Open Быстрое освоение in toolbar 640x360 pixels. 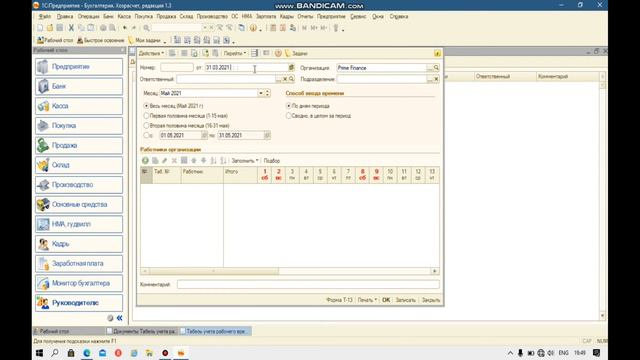pos(100,40)
